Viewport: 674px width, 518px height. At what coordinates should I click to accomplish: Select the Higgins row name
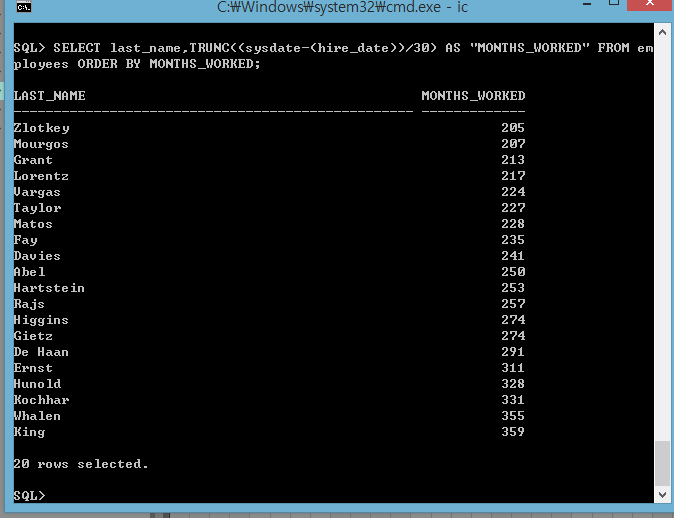[x=41, y=320]
